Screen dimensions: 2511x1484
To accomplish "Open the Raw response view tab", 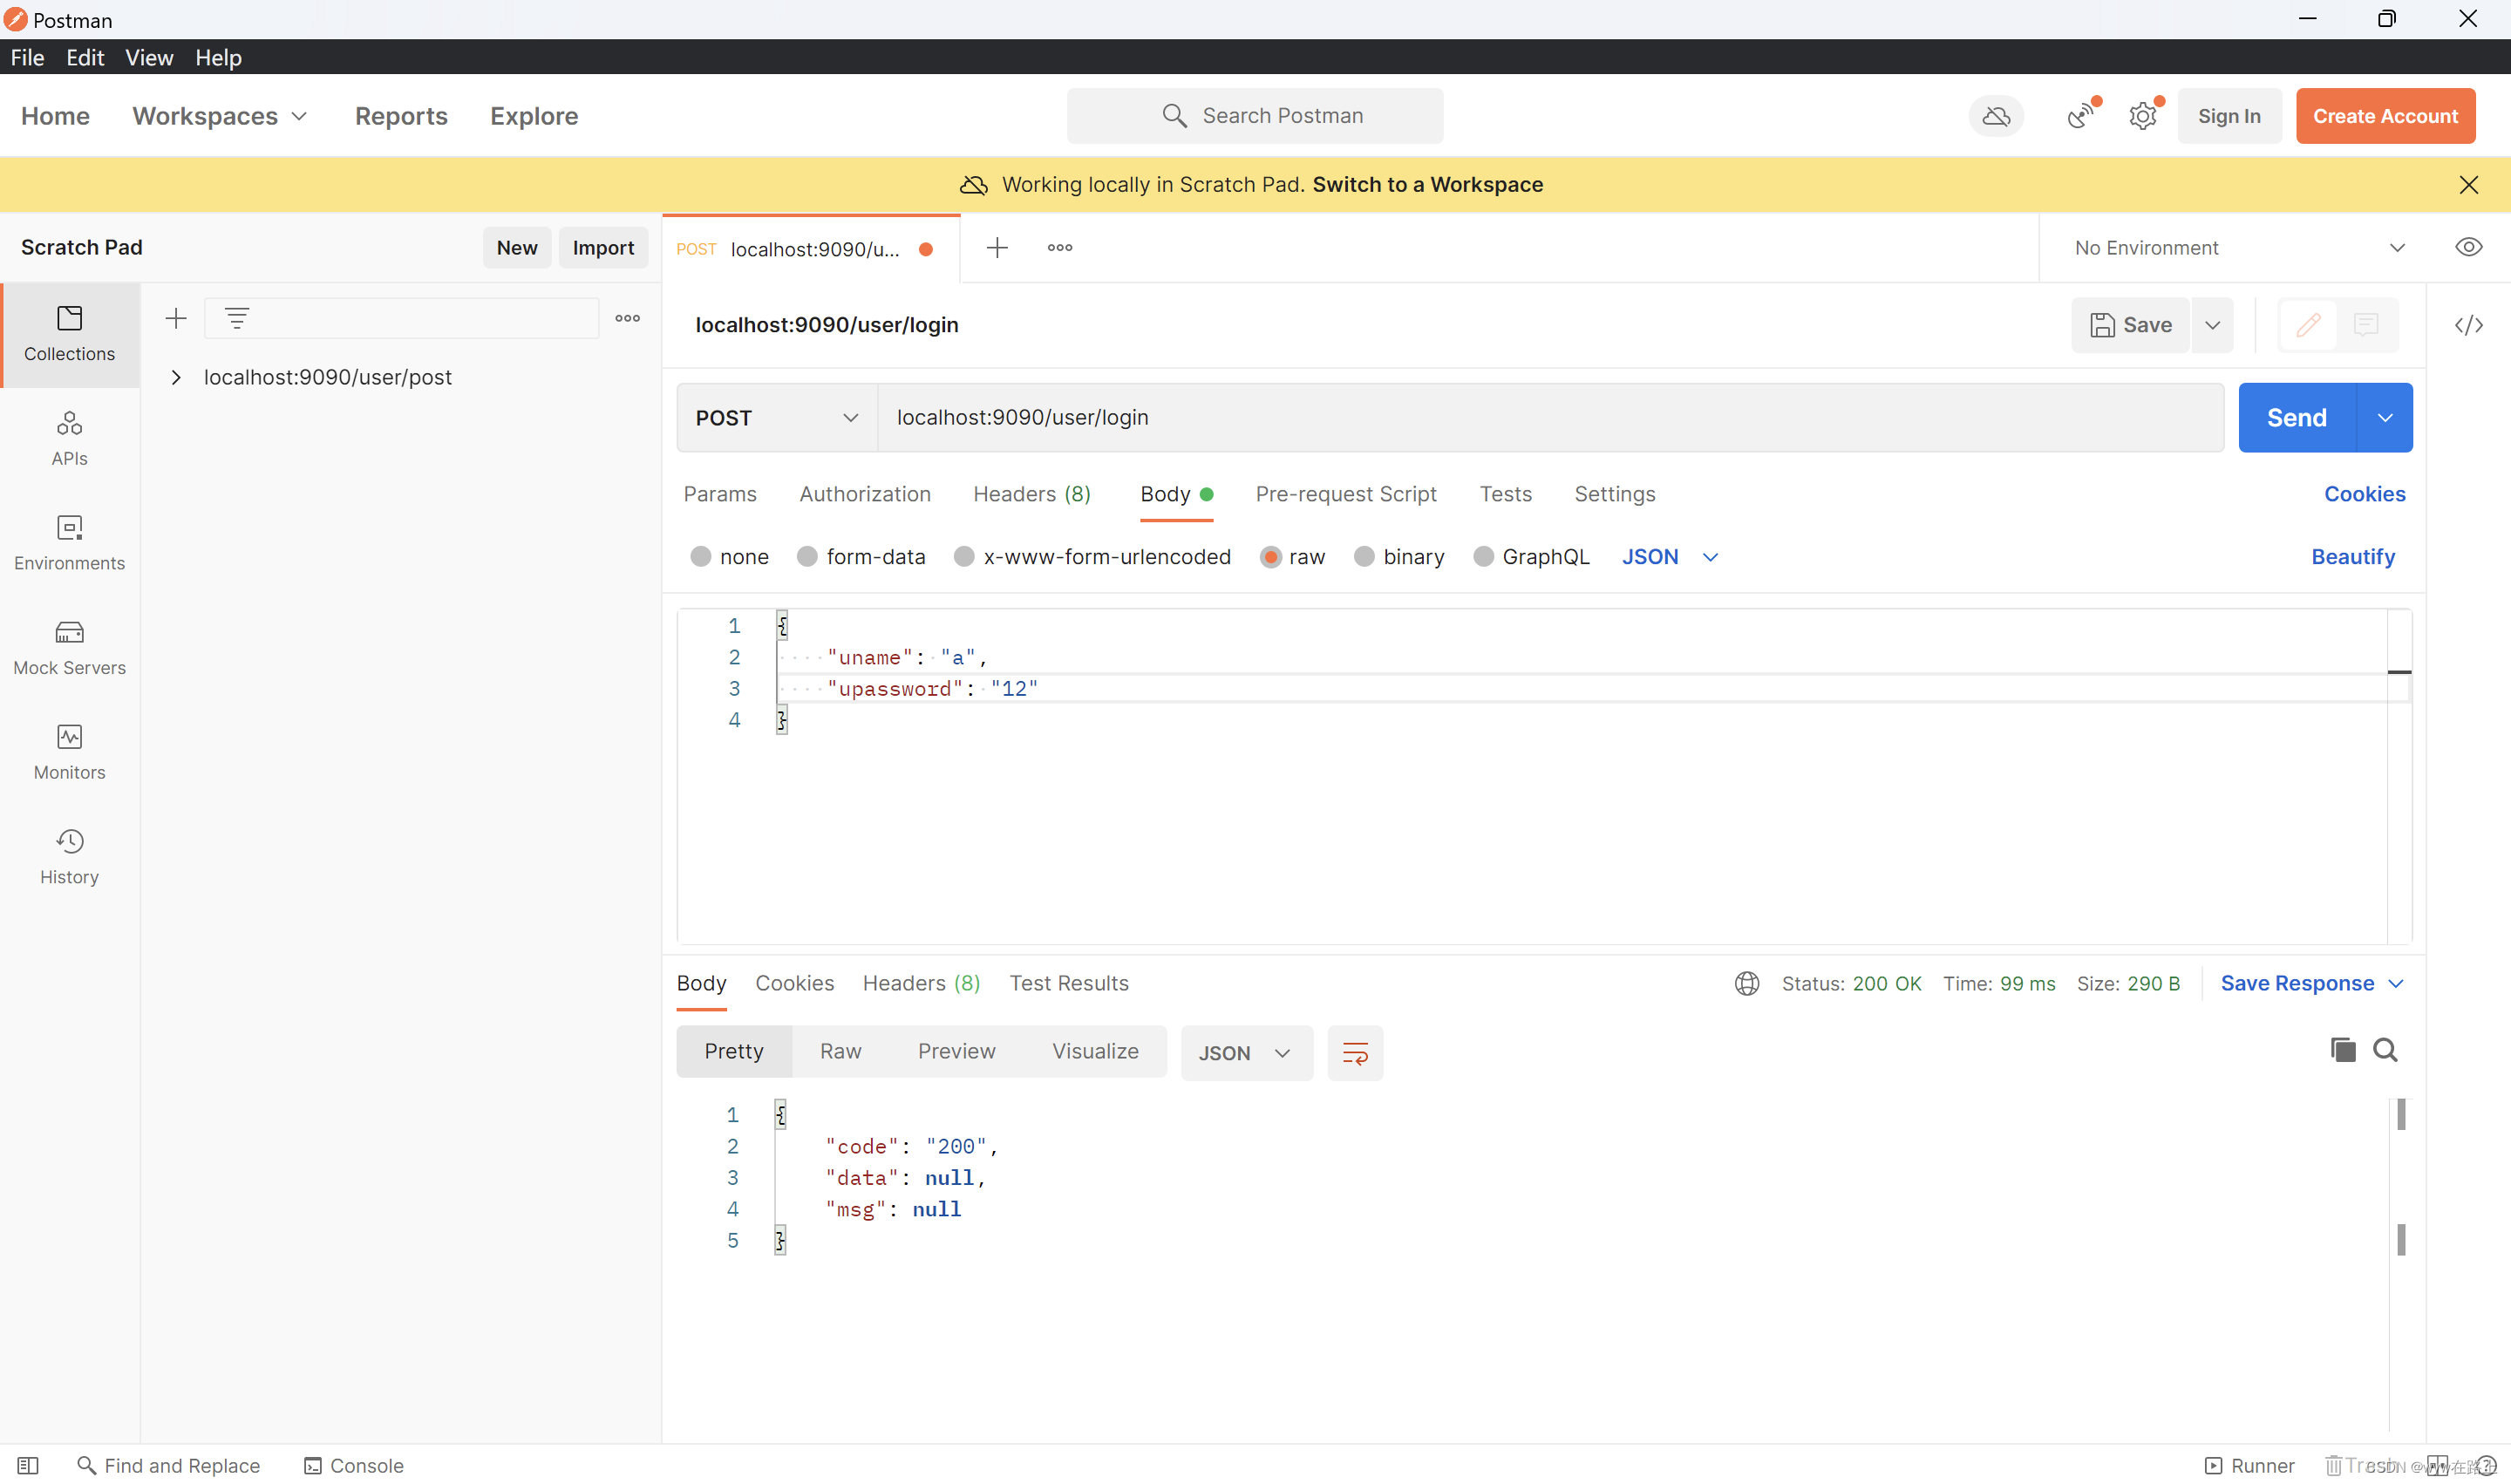I will point(840,1051).
